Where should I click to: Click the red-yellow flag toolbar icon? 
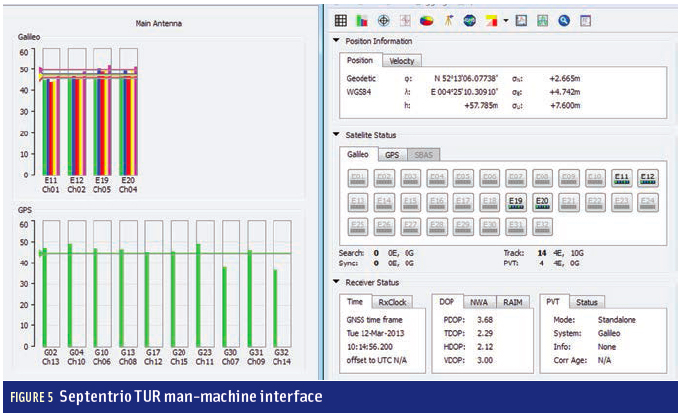point(490,19)
